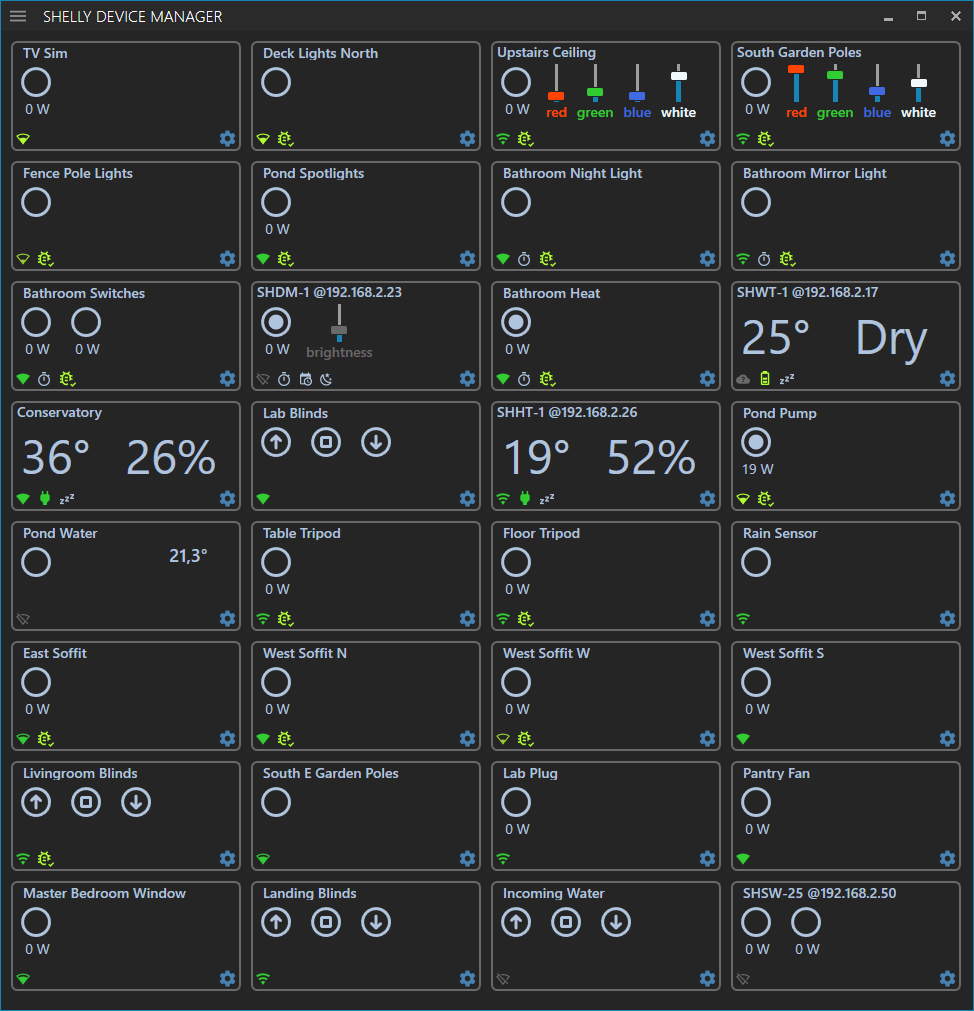Toggle the Bathroom Heat power switch

click(516, 322)
